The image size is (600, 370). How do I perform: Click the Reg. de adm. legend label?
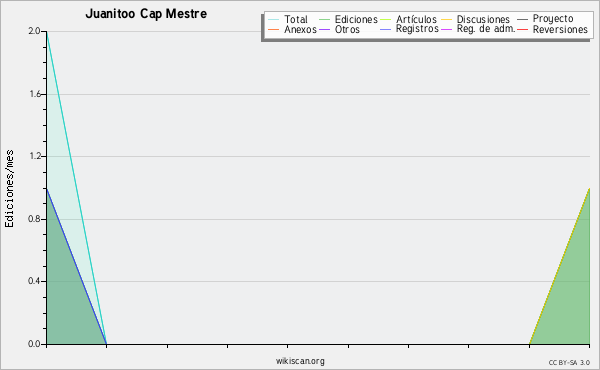click(486, 29)
